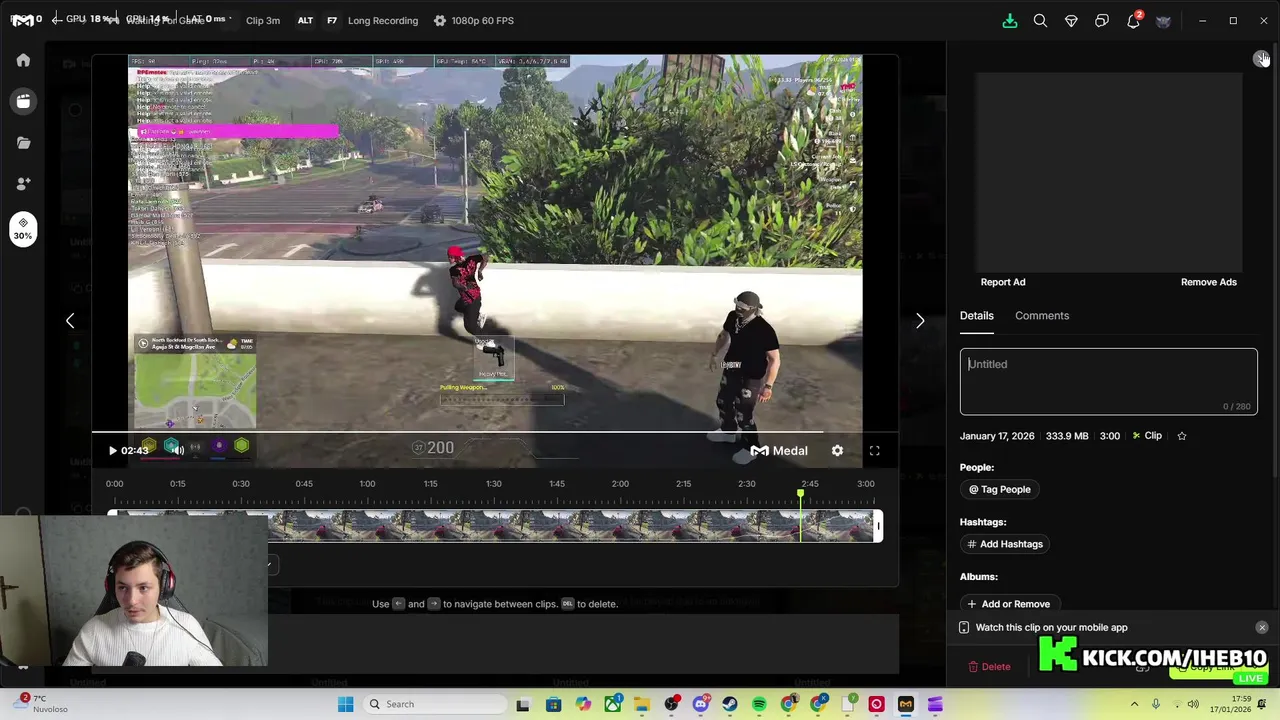This screenshot has width=1280, height=720.
Task: Open Discord from the taskbar
Action: pos(700,704)
